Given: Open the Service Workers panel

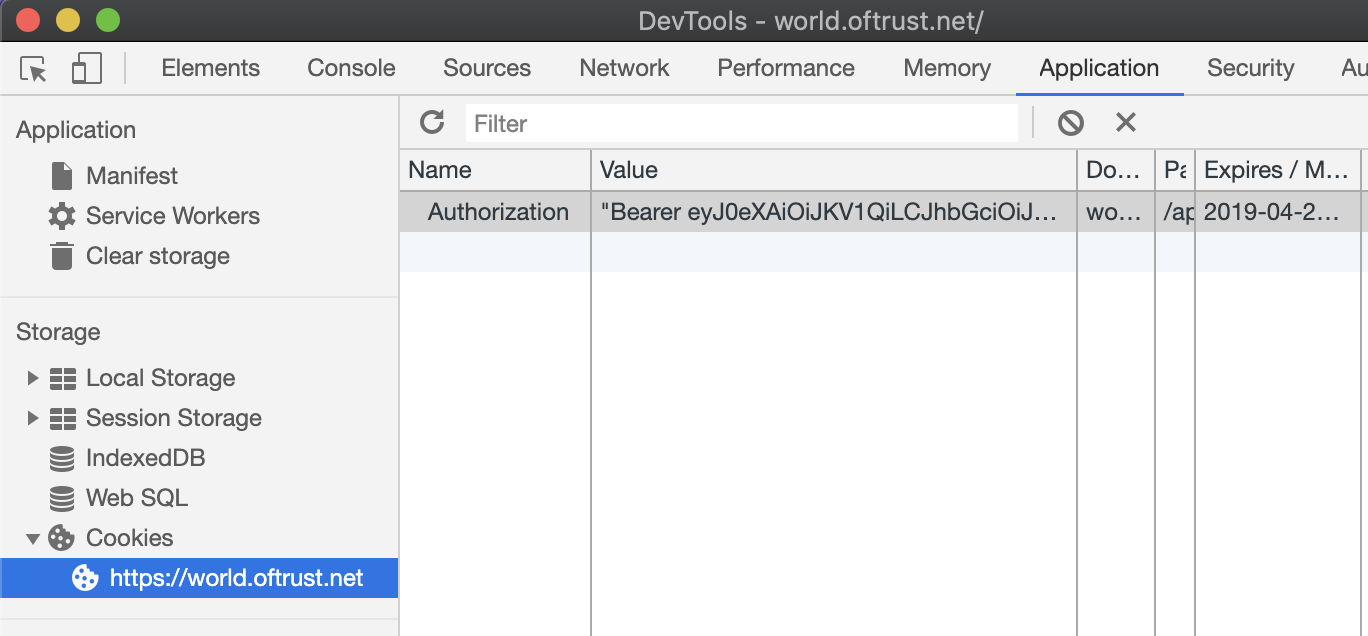Looking at the screenshot, I should 172,216.
